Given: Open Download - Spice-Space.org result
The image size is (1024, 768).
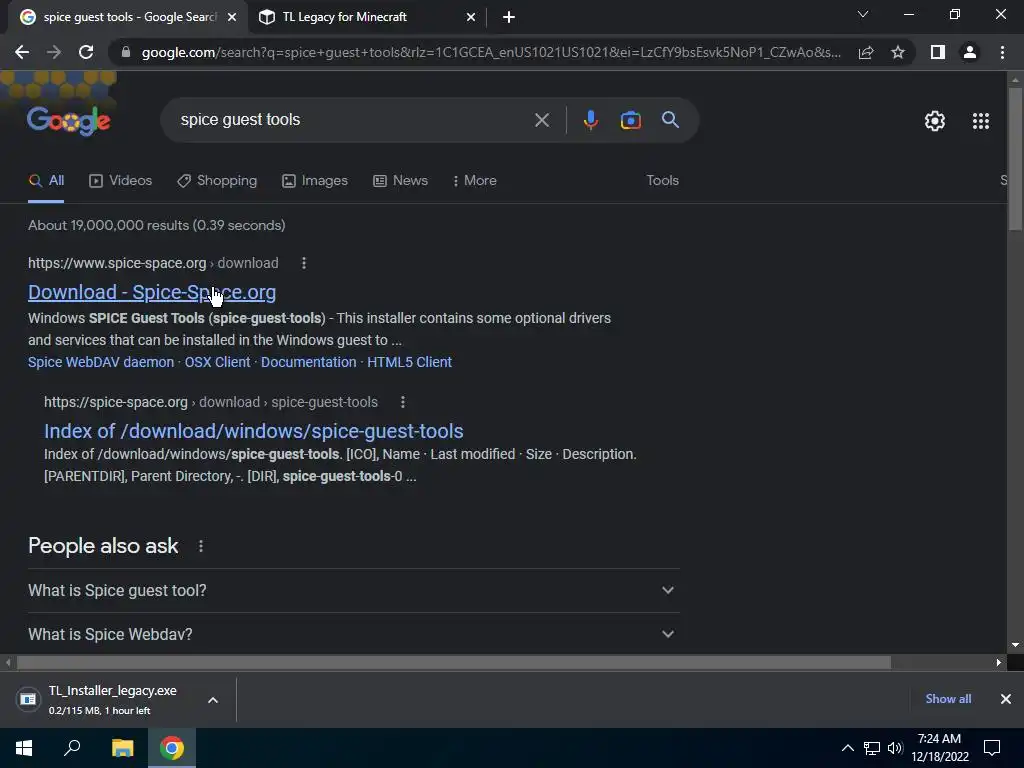Looking at the screenshot, I should click(x=152, y=293).
